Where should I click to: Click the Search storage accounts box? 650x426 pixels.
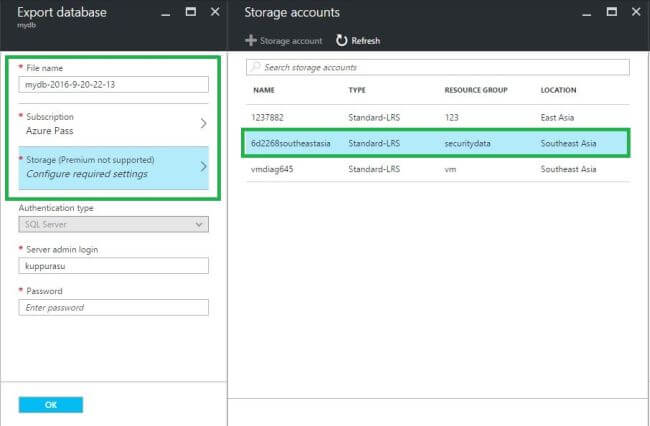440,67
